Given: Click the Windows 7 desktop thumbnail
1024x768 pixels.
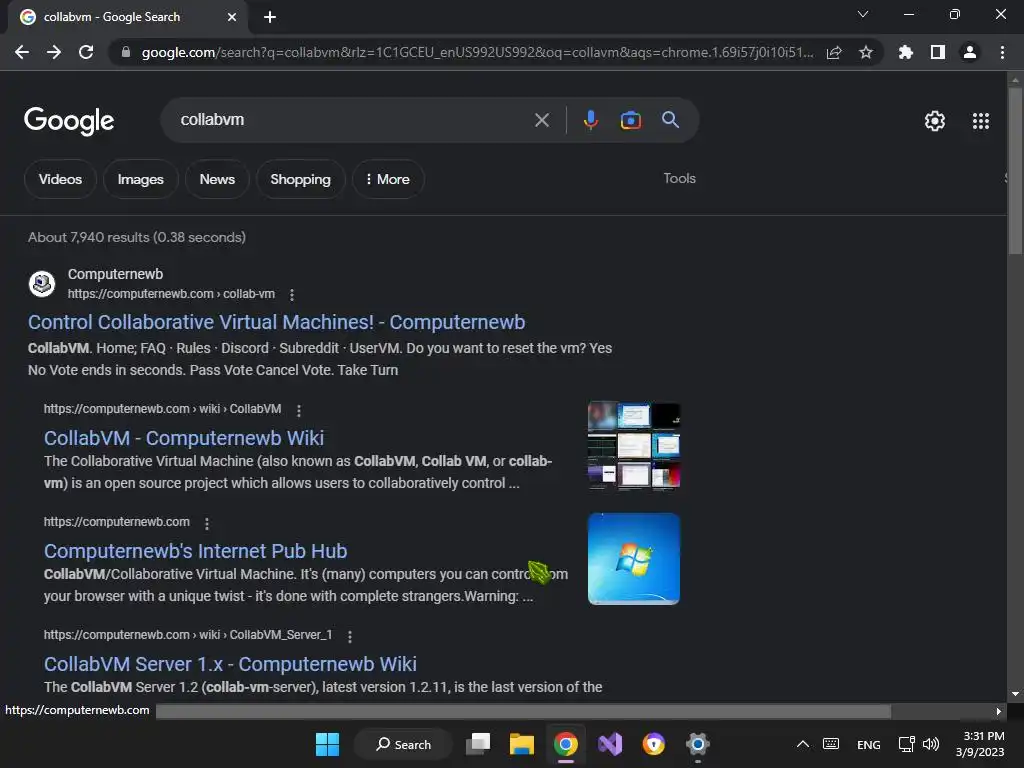Looking at the screenshot, I should click(x=633, y=559).
